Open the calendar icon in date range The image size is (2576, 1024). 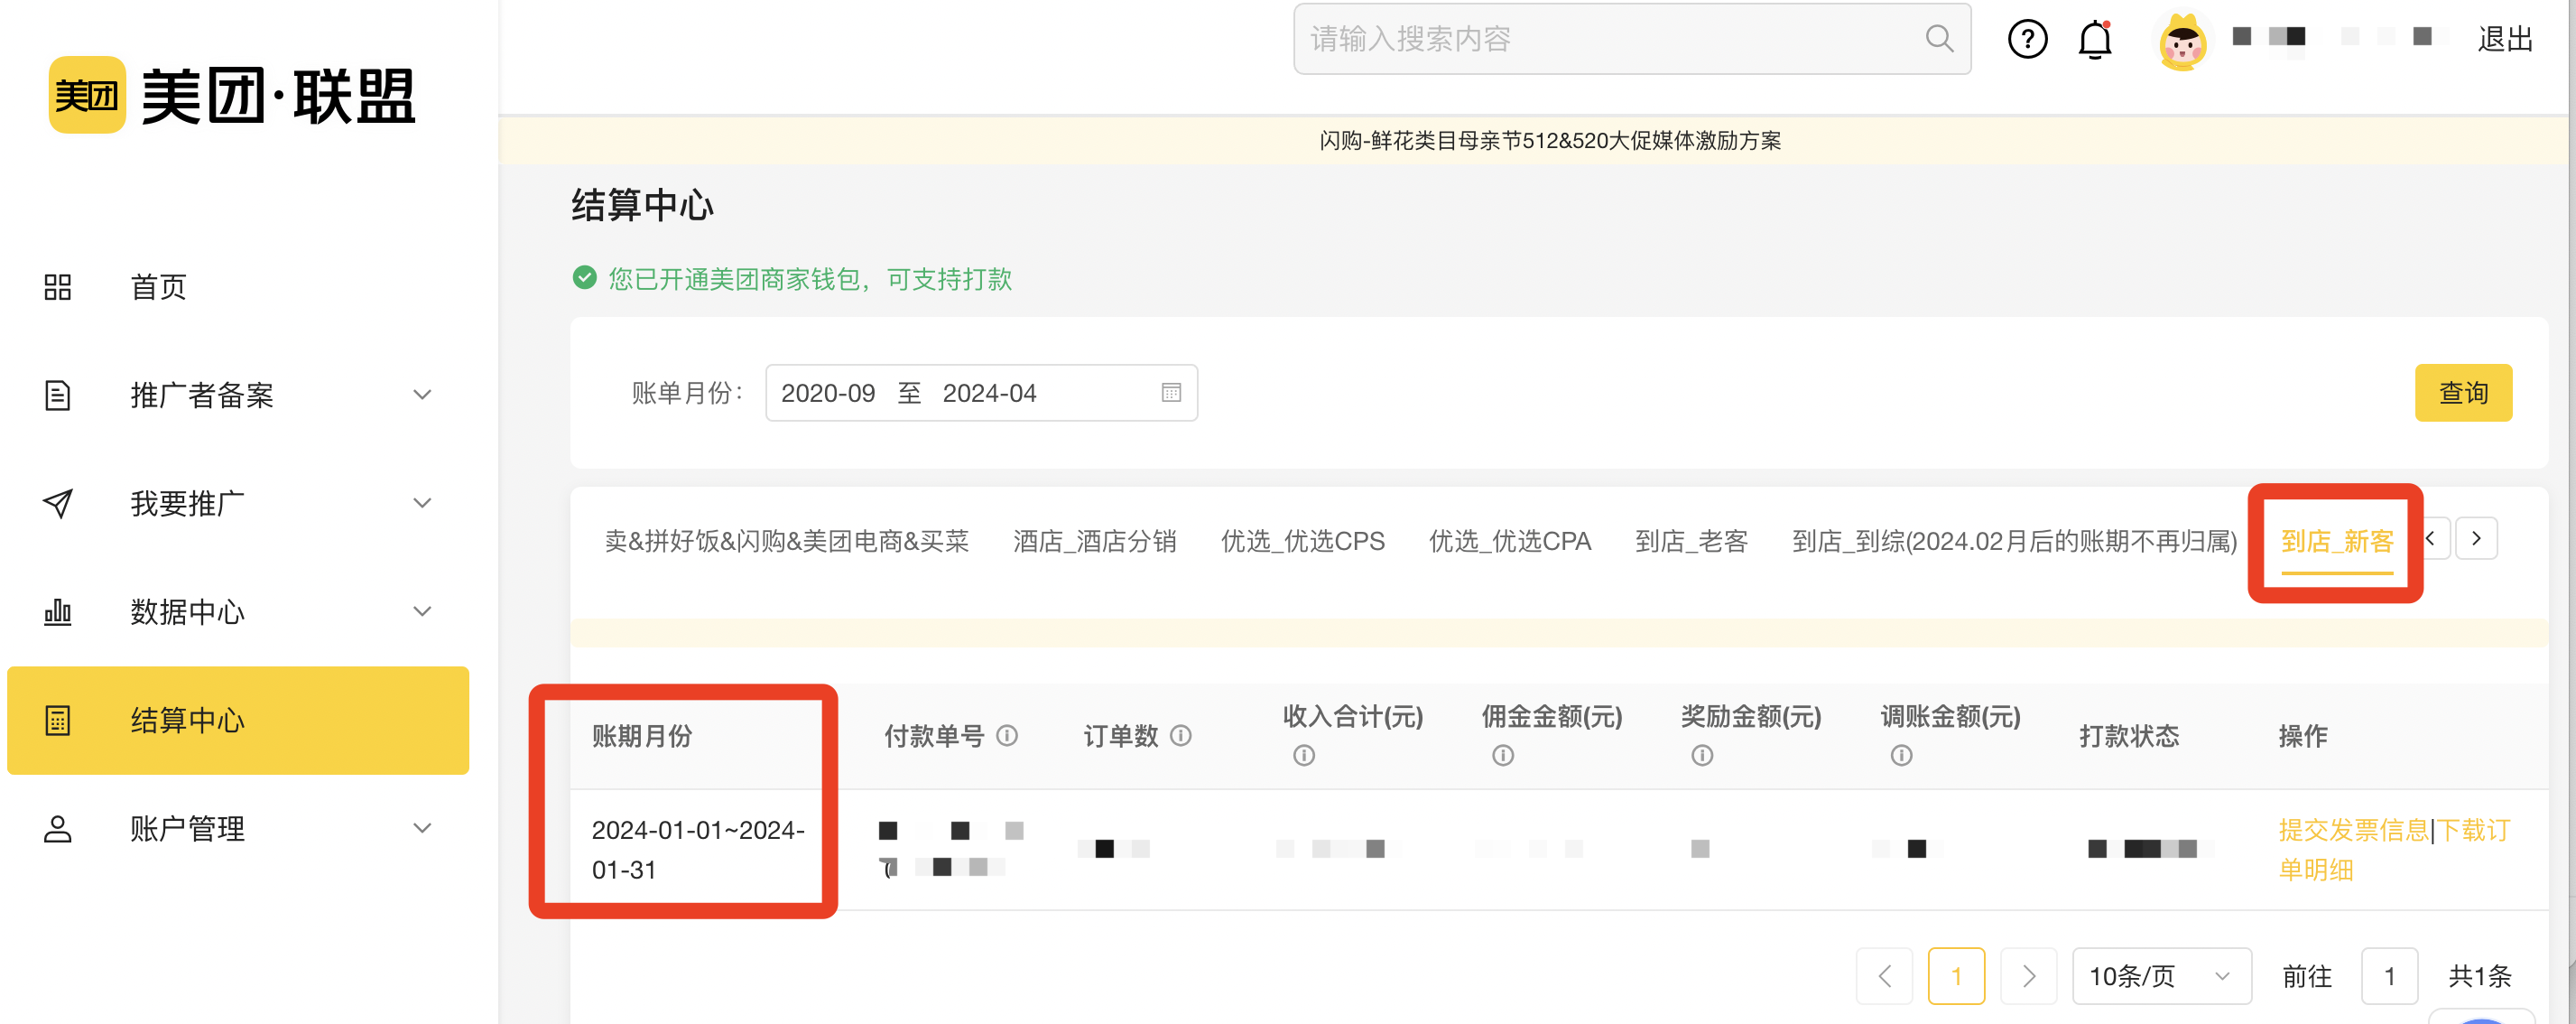point(1171,393)
